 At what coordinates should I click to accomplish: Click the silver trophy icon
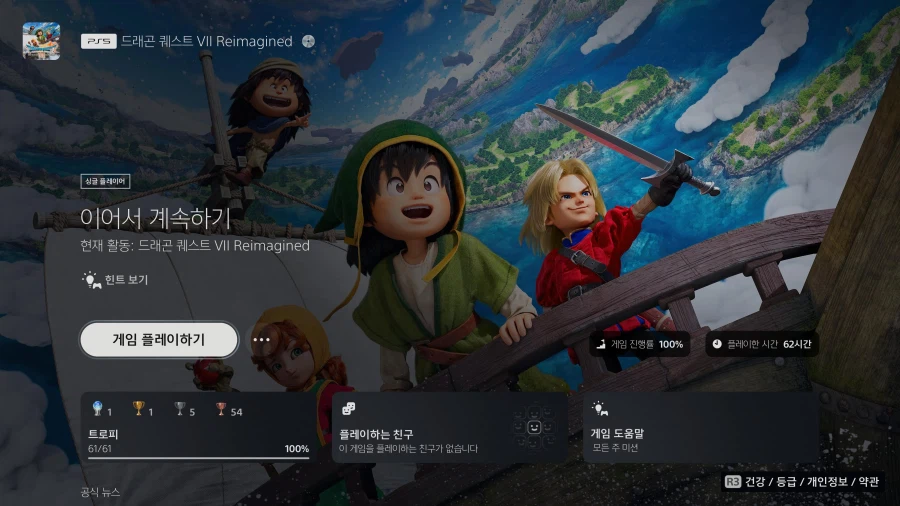coord(180,411)
